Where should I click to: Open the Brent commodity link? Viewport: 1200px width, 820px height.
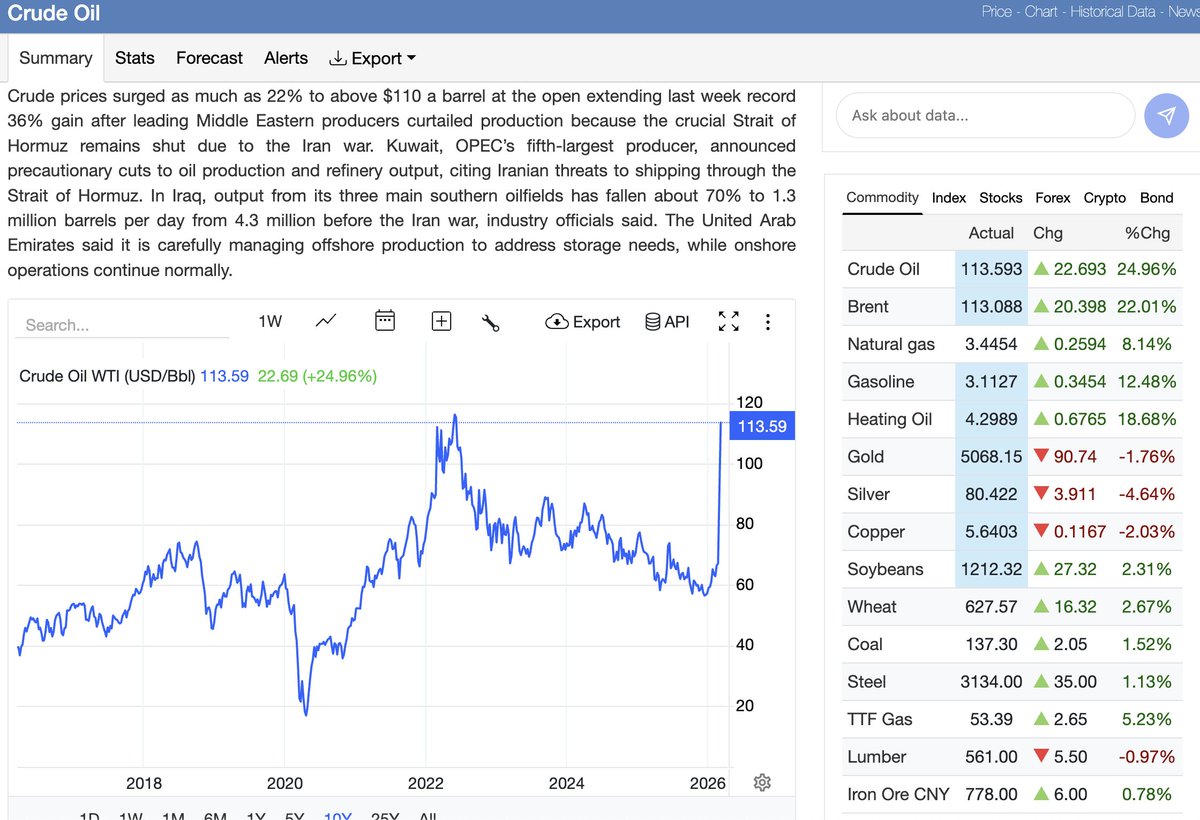point(867,307)
